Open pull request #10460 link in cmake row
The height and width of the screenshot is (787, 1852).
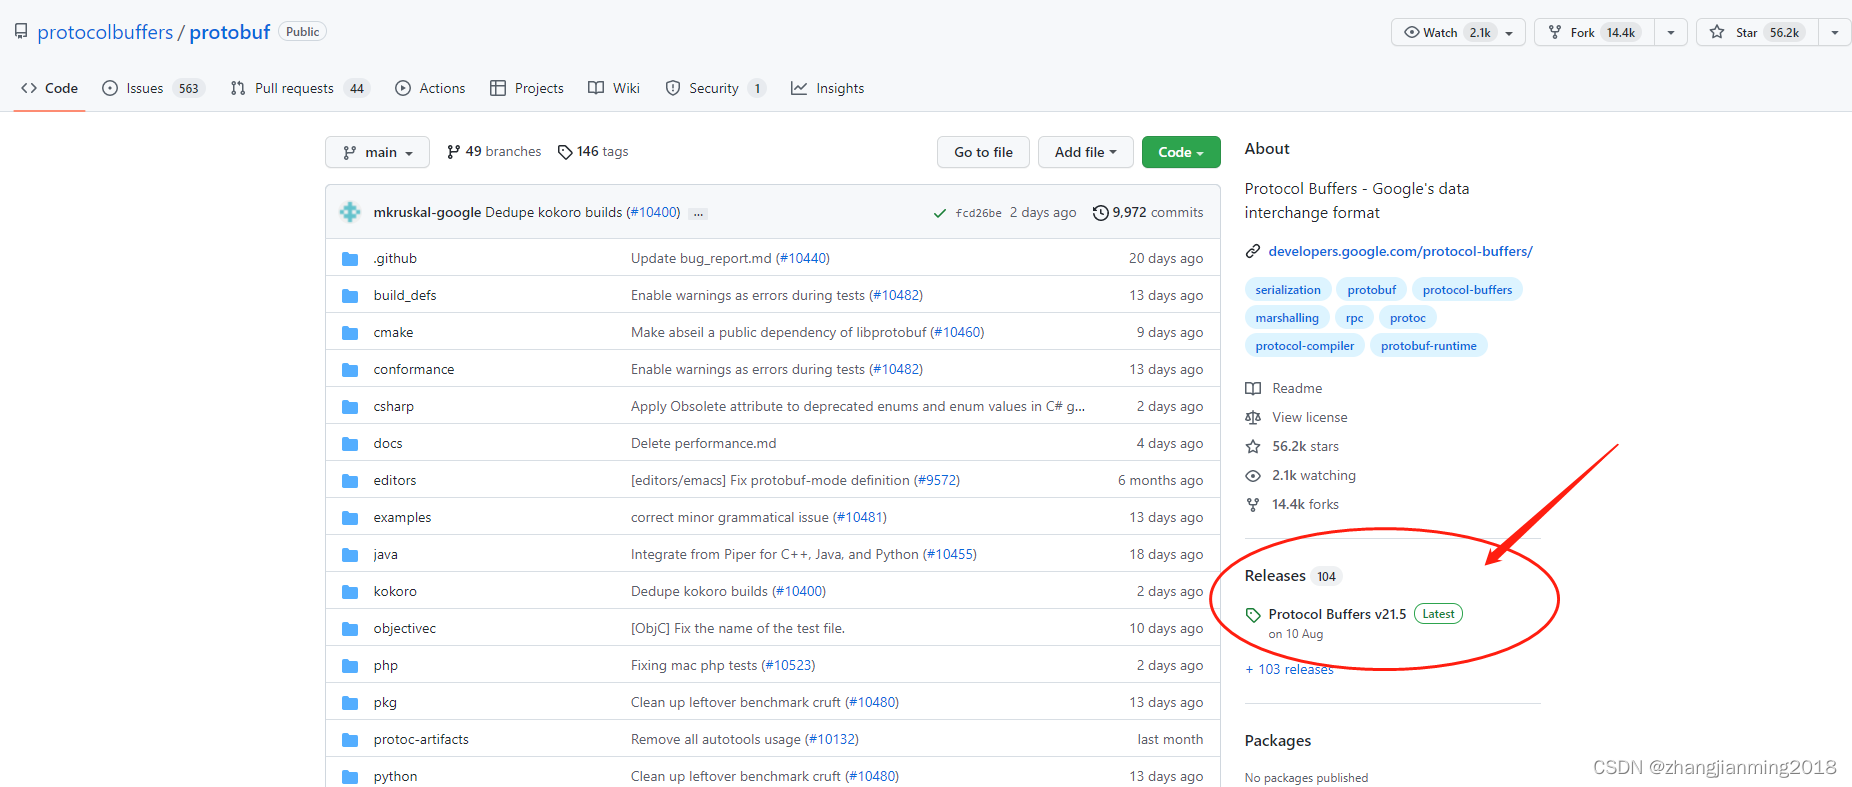coord(957,332)
